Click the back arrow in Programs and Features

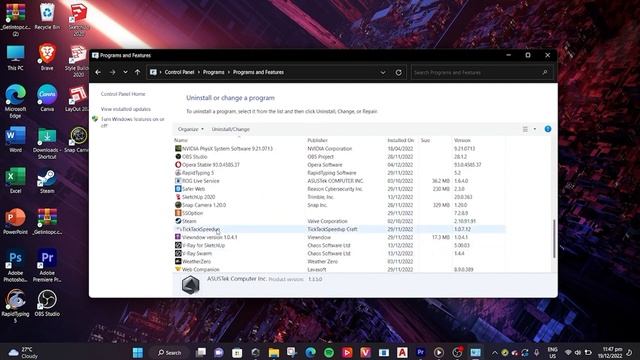[98, 72]
